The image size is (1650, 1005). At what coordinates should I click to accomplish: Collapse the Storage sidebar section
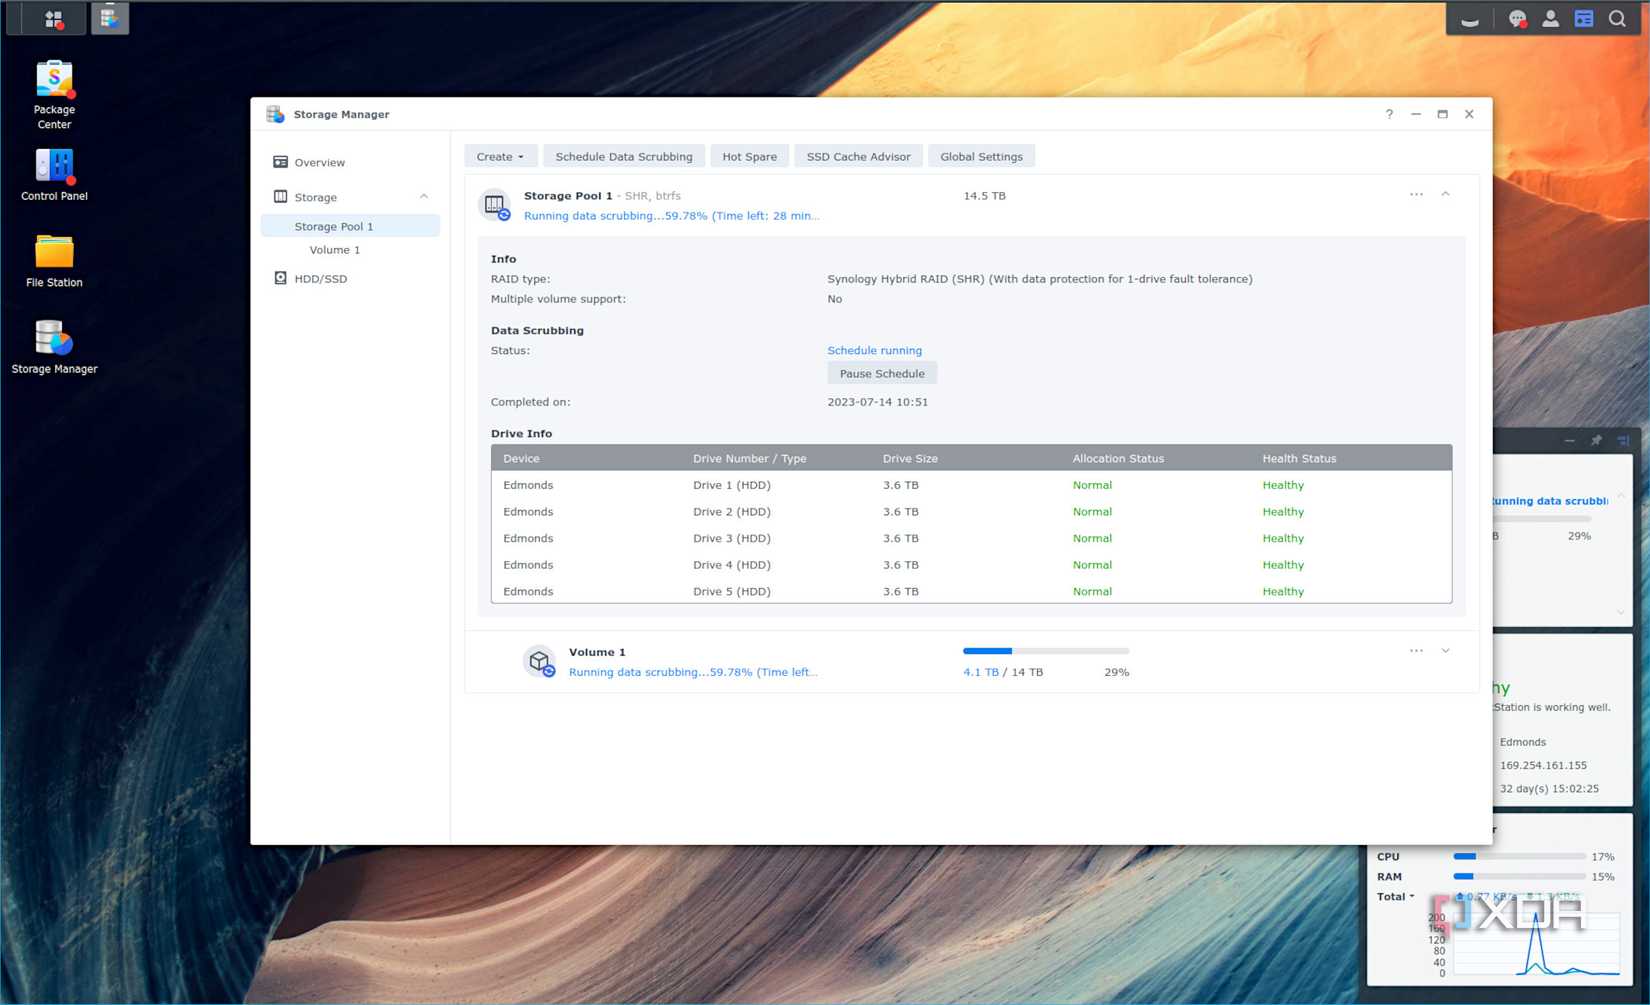(424, 197)
